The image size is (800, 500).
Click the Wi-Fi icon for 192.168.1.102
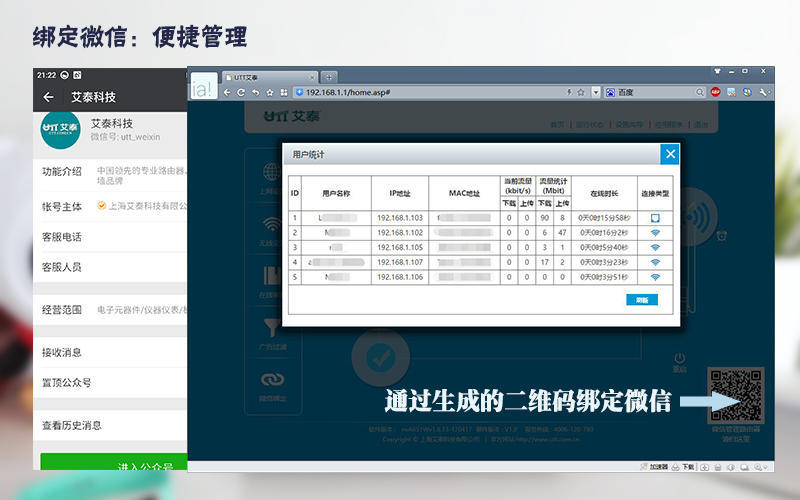[x=656, y=232]
